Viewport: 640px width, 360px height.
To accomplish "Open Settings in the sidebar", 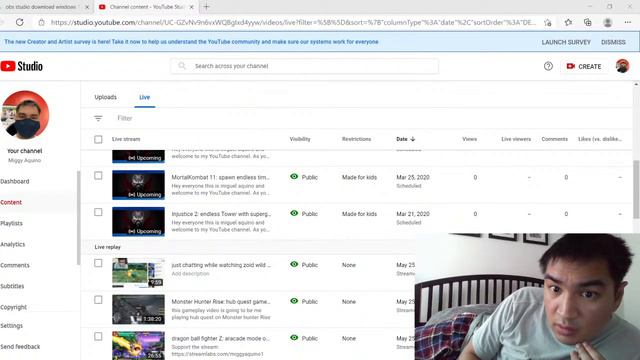I will coord(11,326).
